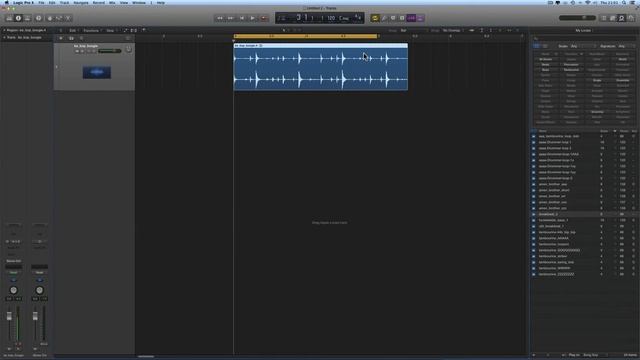The height and width of the screenshot is (360, 640).
Task: Click the track header pan knob
Action: coord(129,49)
